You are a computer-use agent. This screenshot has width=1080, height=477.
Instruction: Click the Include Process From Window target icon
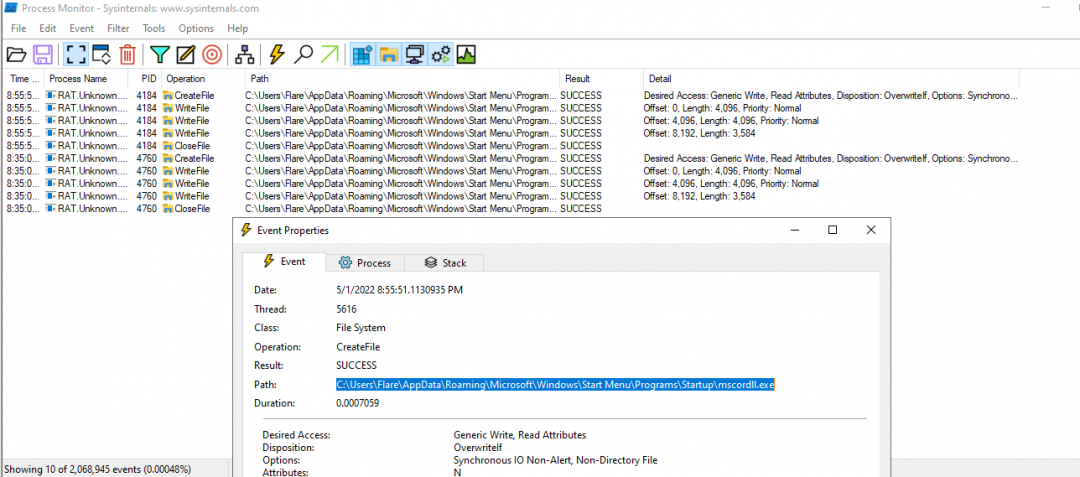coord(212,54)
